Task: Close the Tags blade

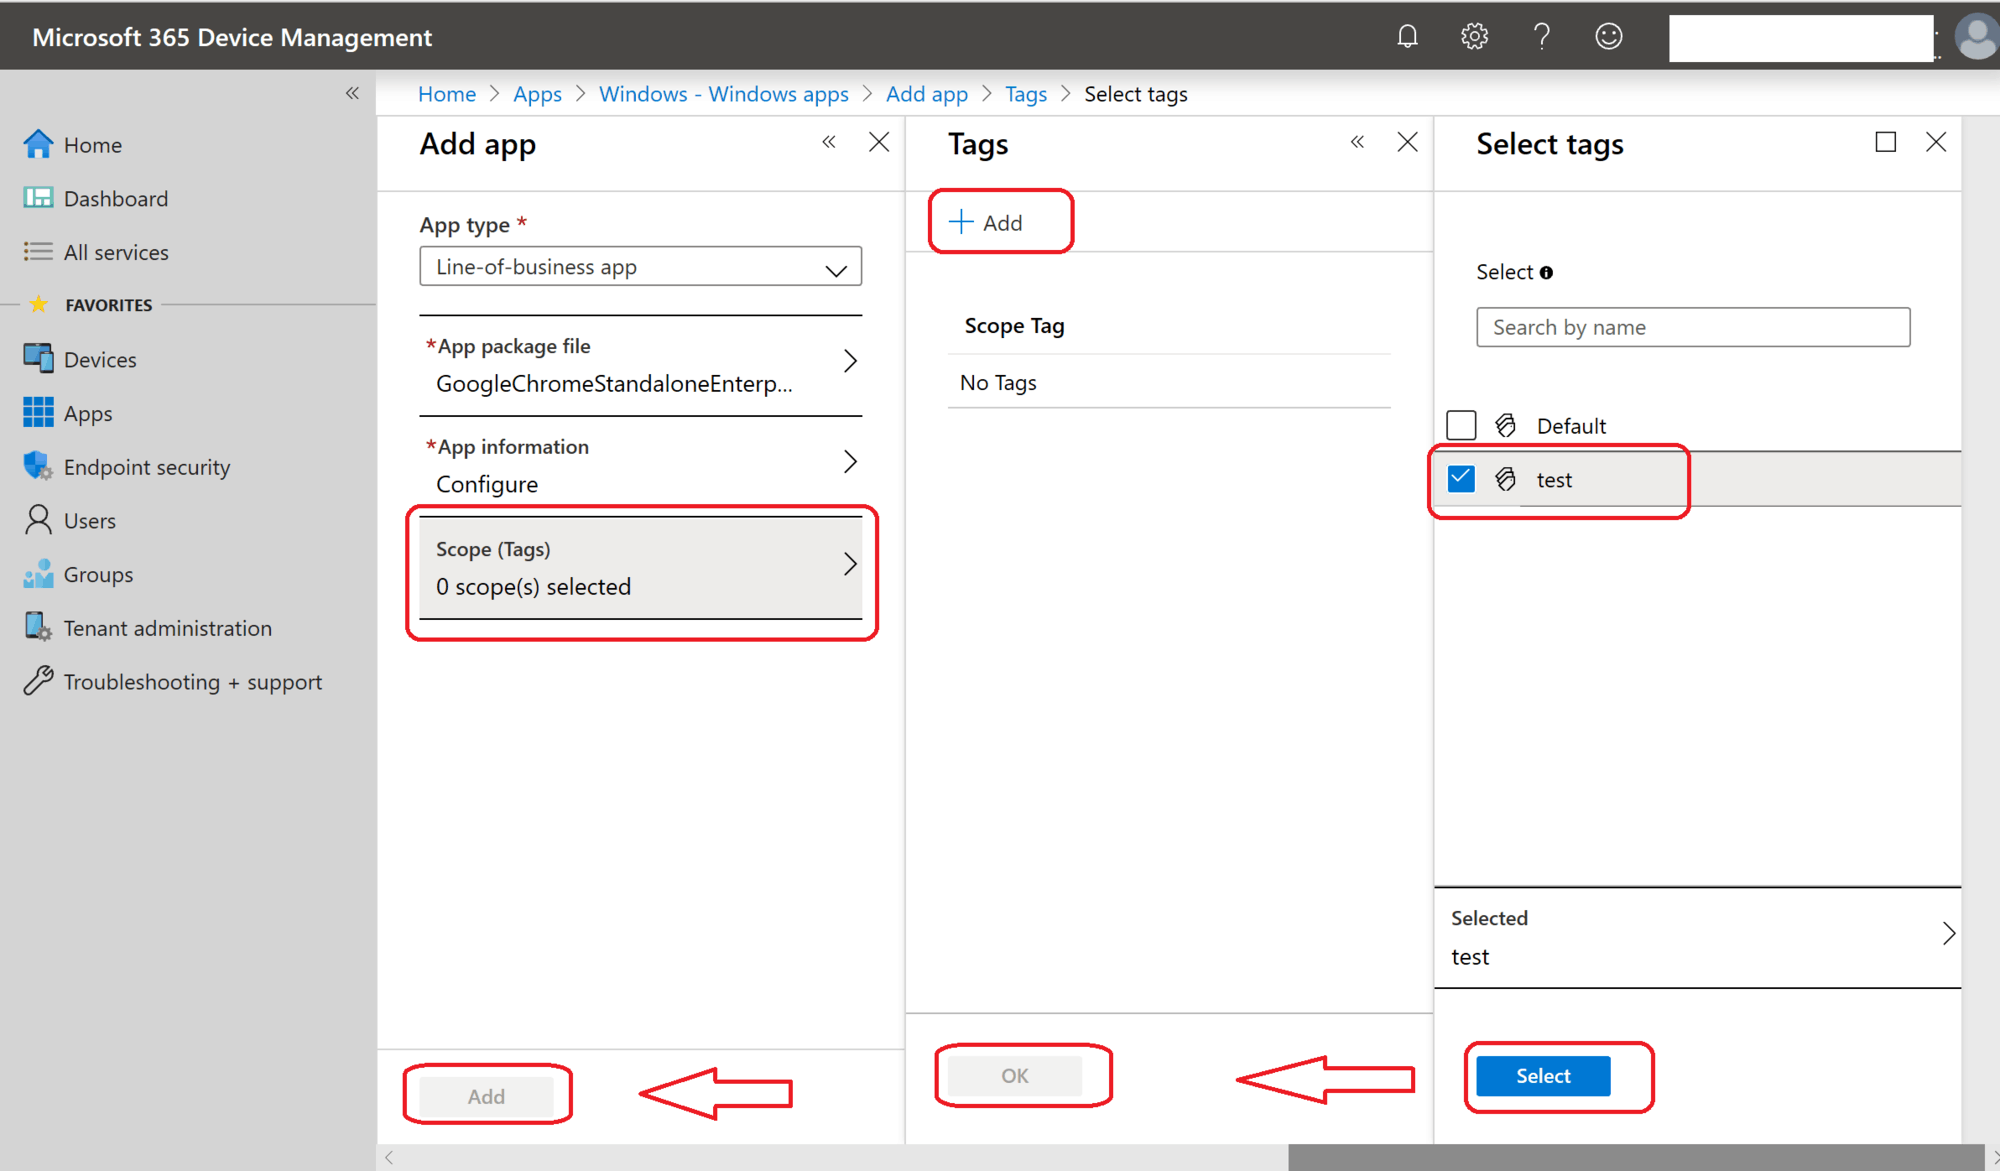Action: point(1407,142)
